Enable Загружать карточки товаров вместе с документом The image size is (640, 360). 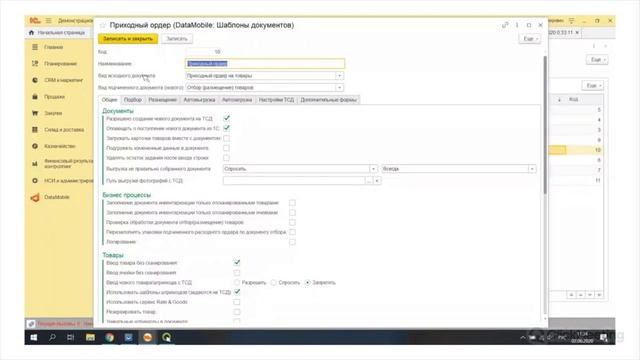click(x=227, y=138)
